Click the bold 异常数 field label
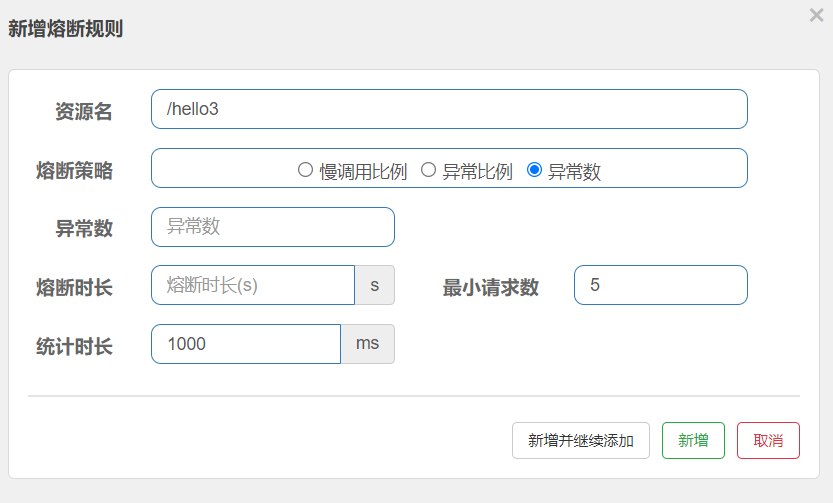Image resolution: width=833 pixels, height=503 pixels. point(84,229)
